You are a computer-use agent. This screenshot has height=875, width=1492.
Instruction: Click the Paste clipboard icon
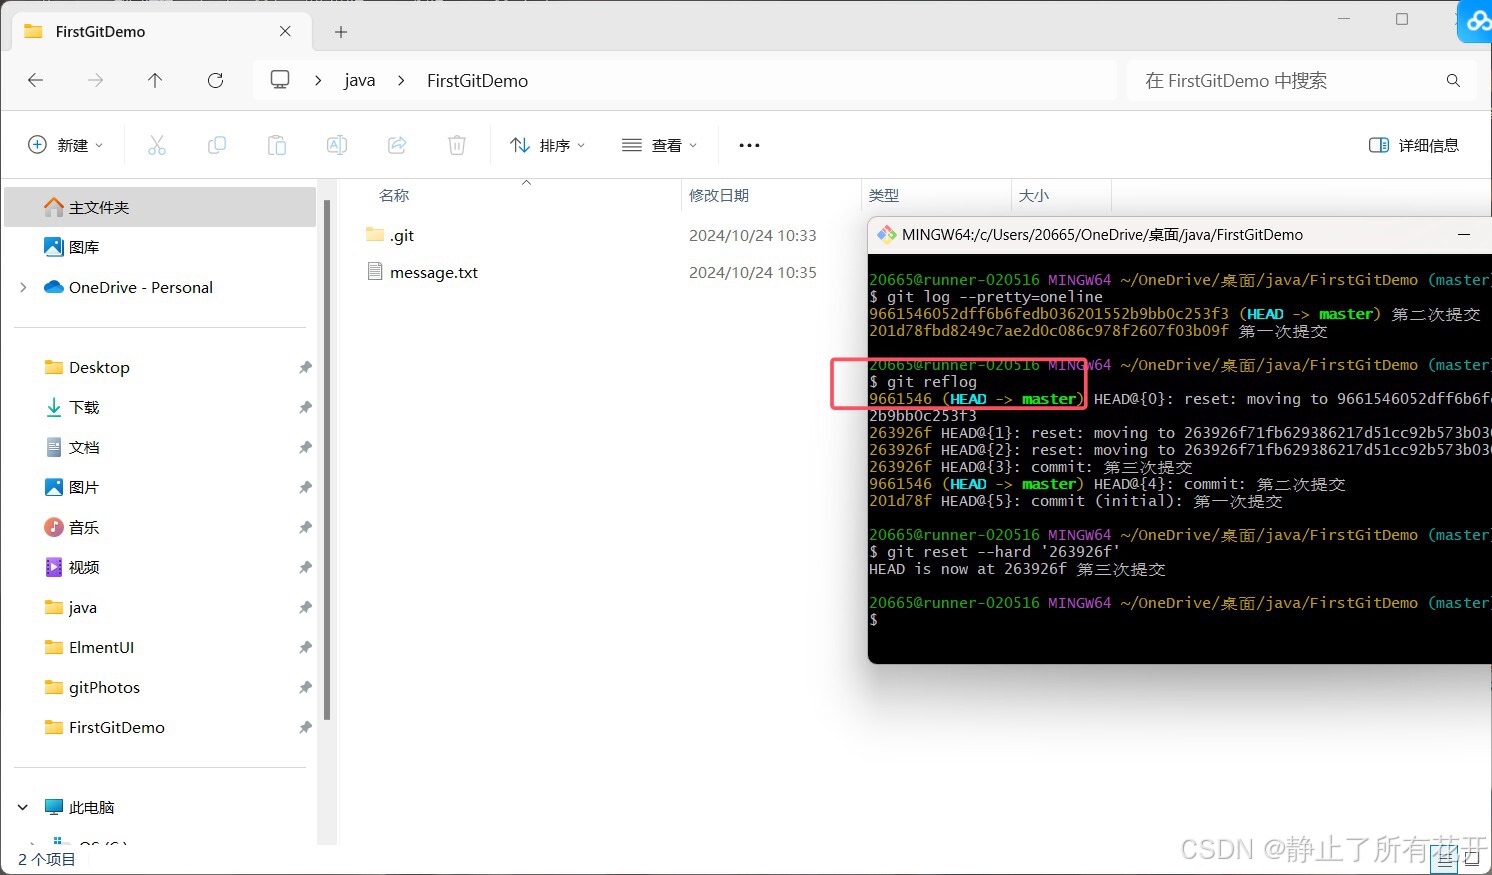(277, 145)
